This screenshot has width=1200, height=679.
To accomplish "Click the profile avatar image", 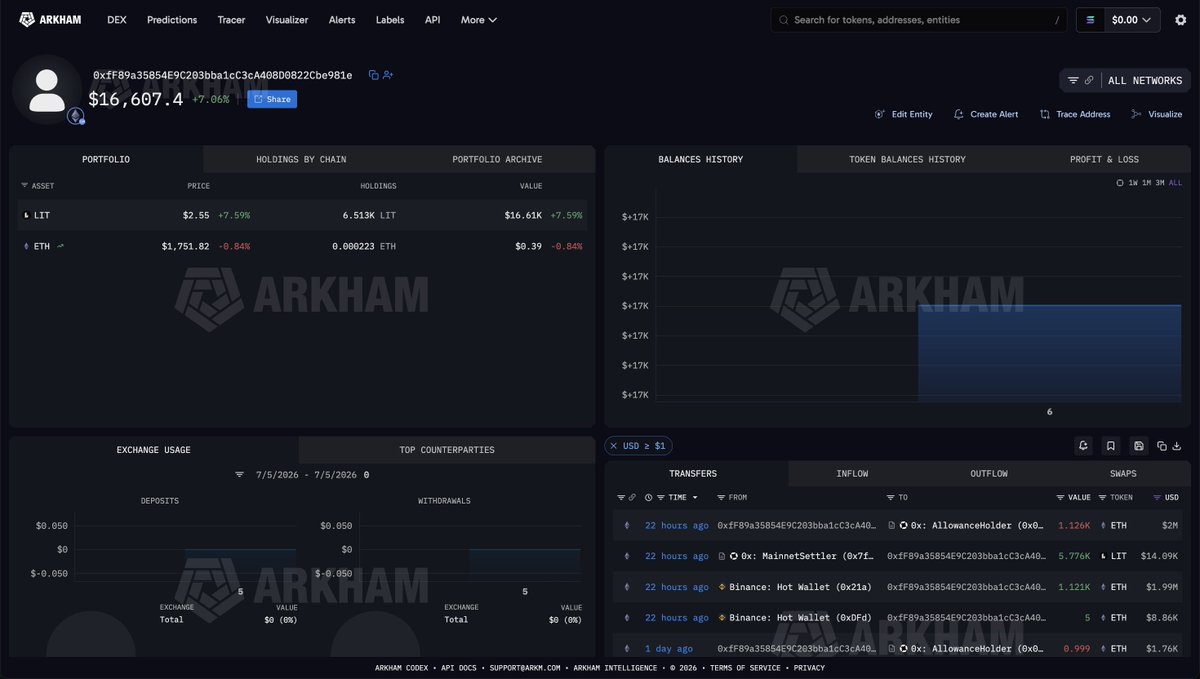I will point(47,89).
